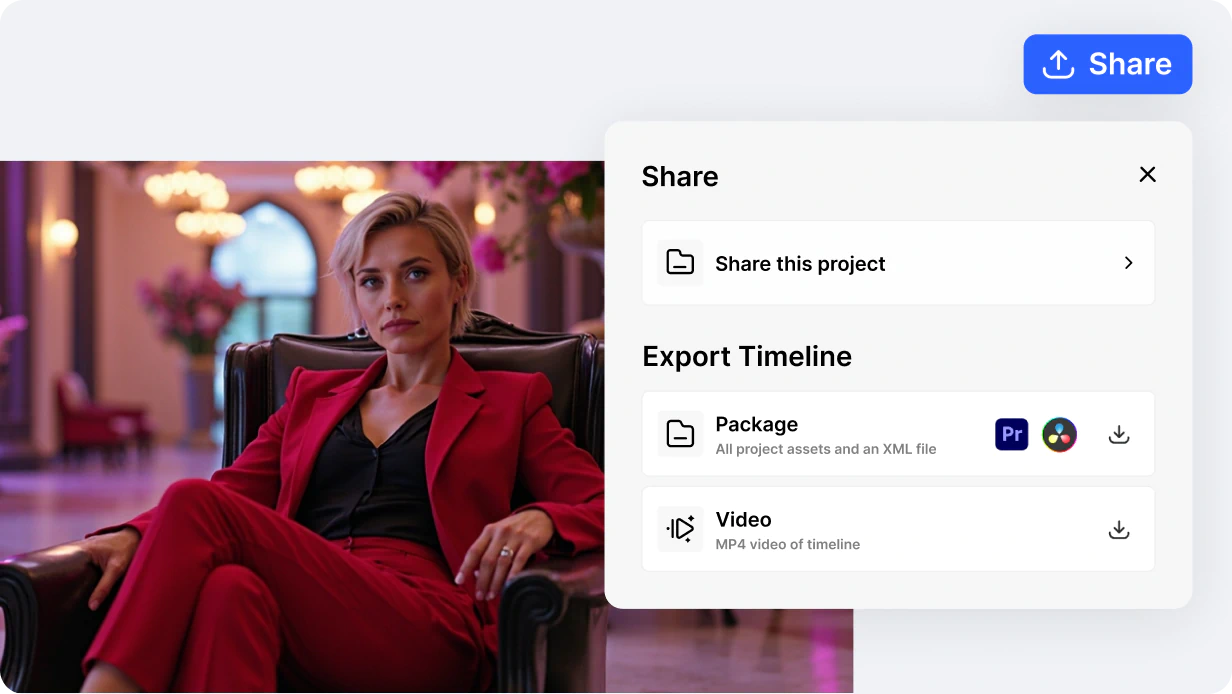
Task: Click the video preview of woman in red suit
Action: pos(302,427)
